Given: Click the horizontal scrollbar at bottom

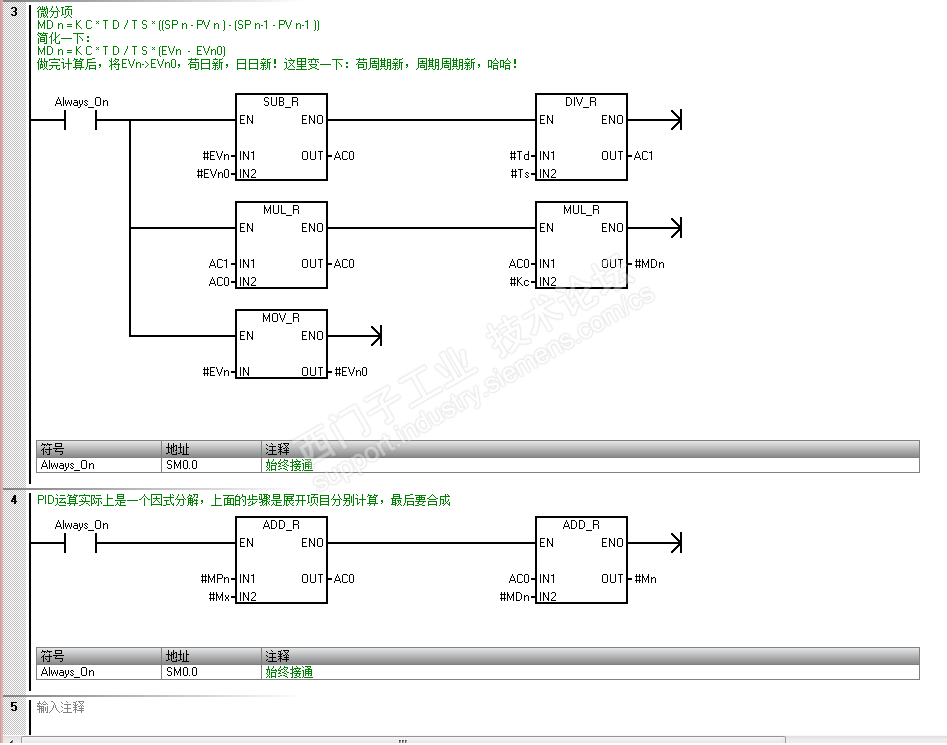Looking at the screenshot, I should (x=403, y=740).
